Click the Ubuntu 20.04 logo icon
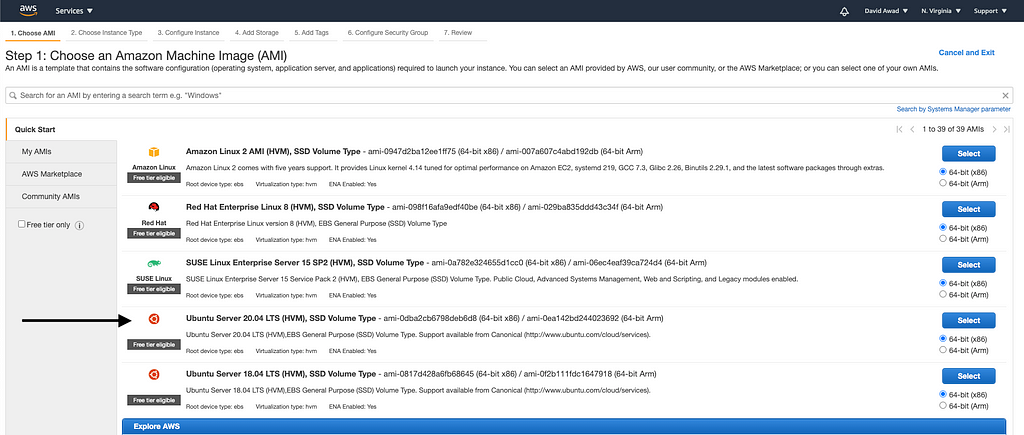Screen dimensions: 1024x435 coord(154,319)
